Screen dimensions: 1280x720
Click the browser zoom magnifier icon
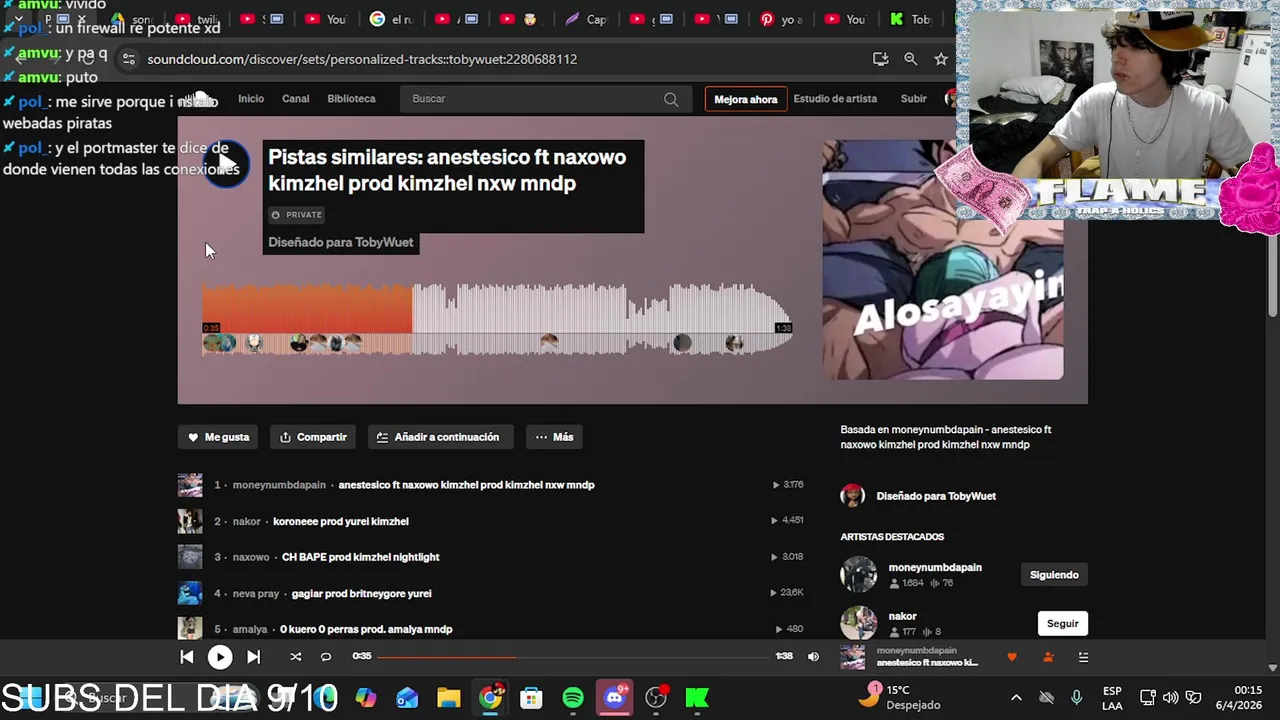coord(910,59)
